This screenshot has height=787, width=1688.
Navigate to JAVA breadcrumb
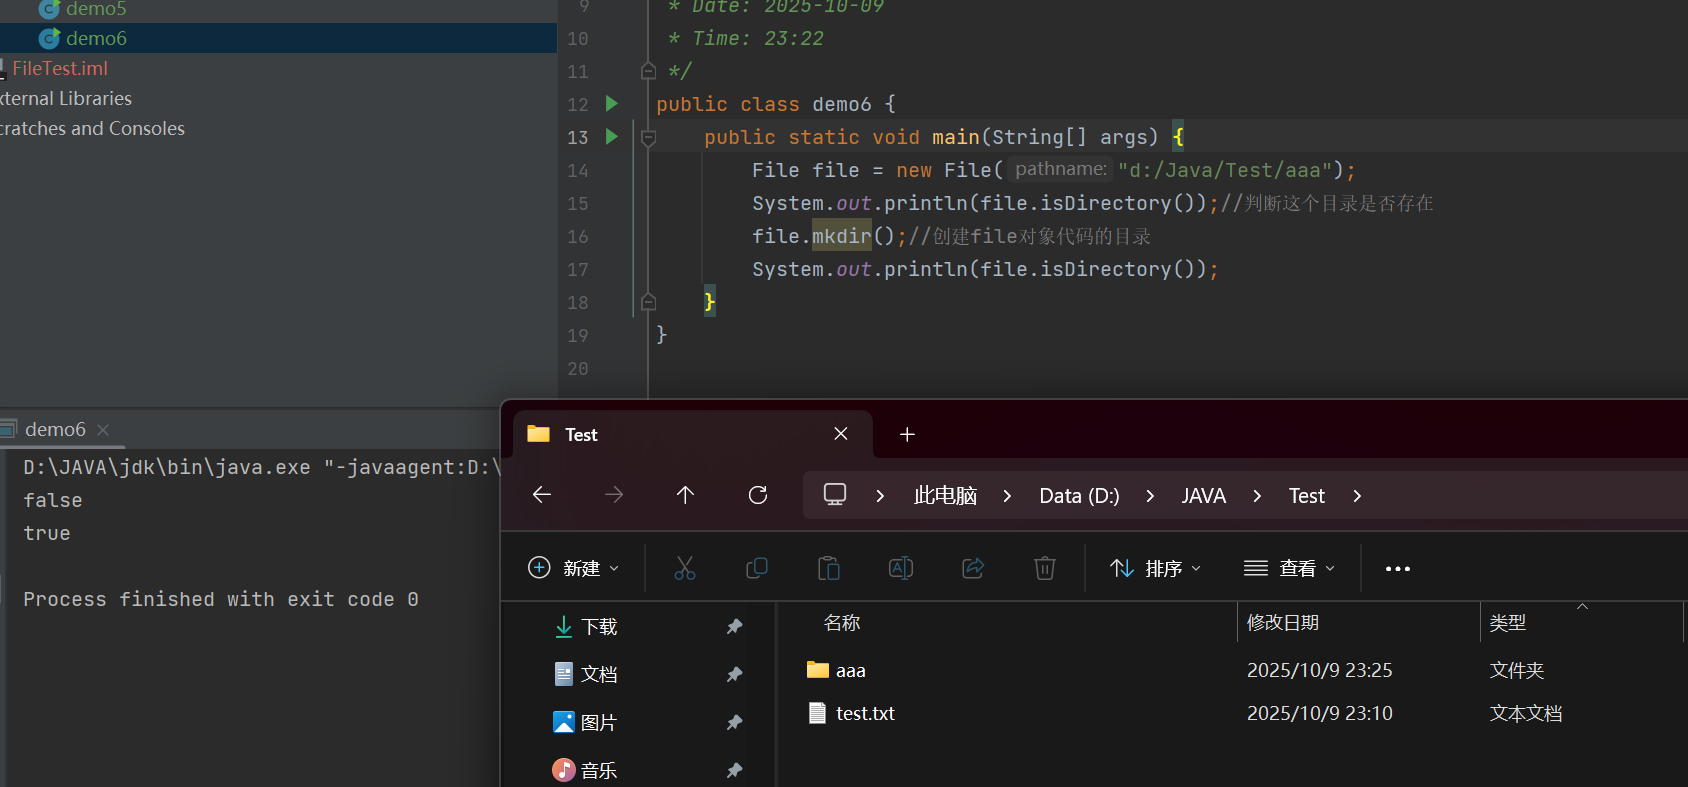pyautogui.click(x=1203, y=496)
